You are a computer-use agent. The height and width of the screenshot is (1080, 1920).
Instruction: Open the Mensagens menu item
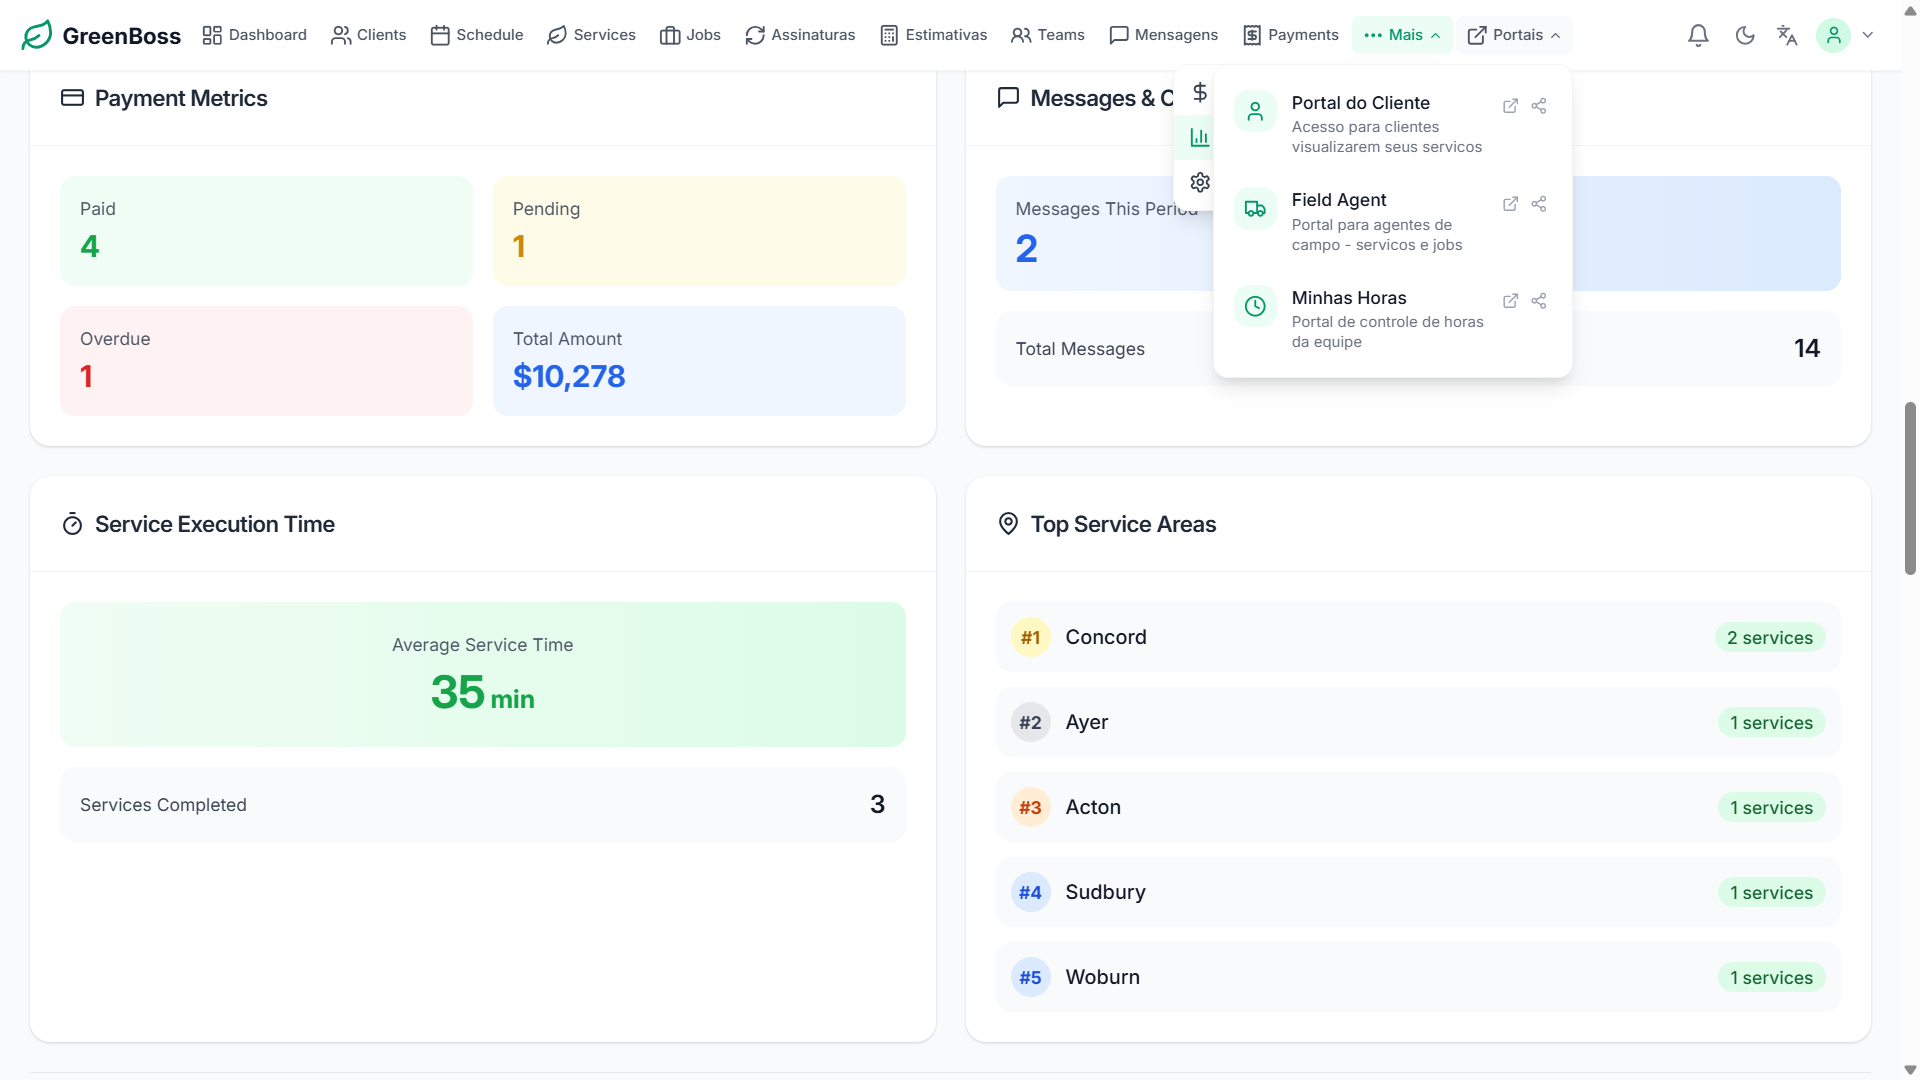pyautogui.click(x=1163, y=34)
